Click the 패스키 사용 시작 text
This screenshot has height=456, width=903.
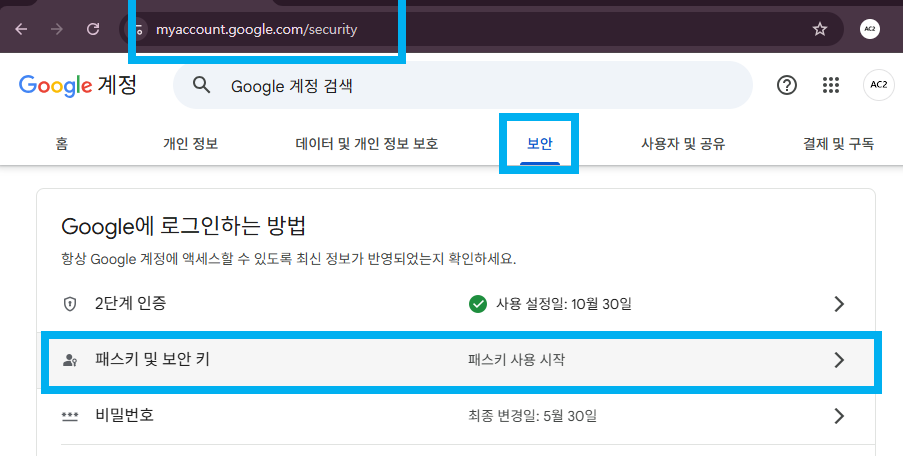[x=517, y=360]
